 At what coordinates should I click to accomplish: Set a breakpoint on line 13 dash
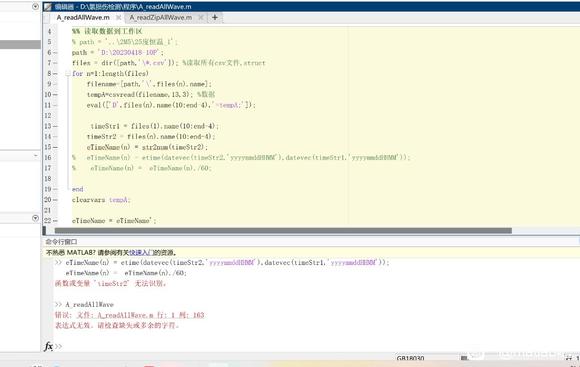(x=55, y=126)
